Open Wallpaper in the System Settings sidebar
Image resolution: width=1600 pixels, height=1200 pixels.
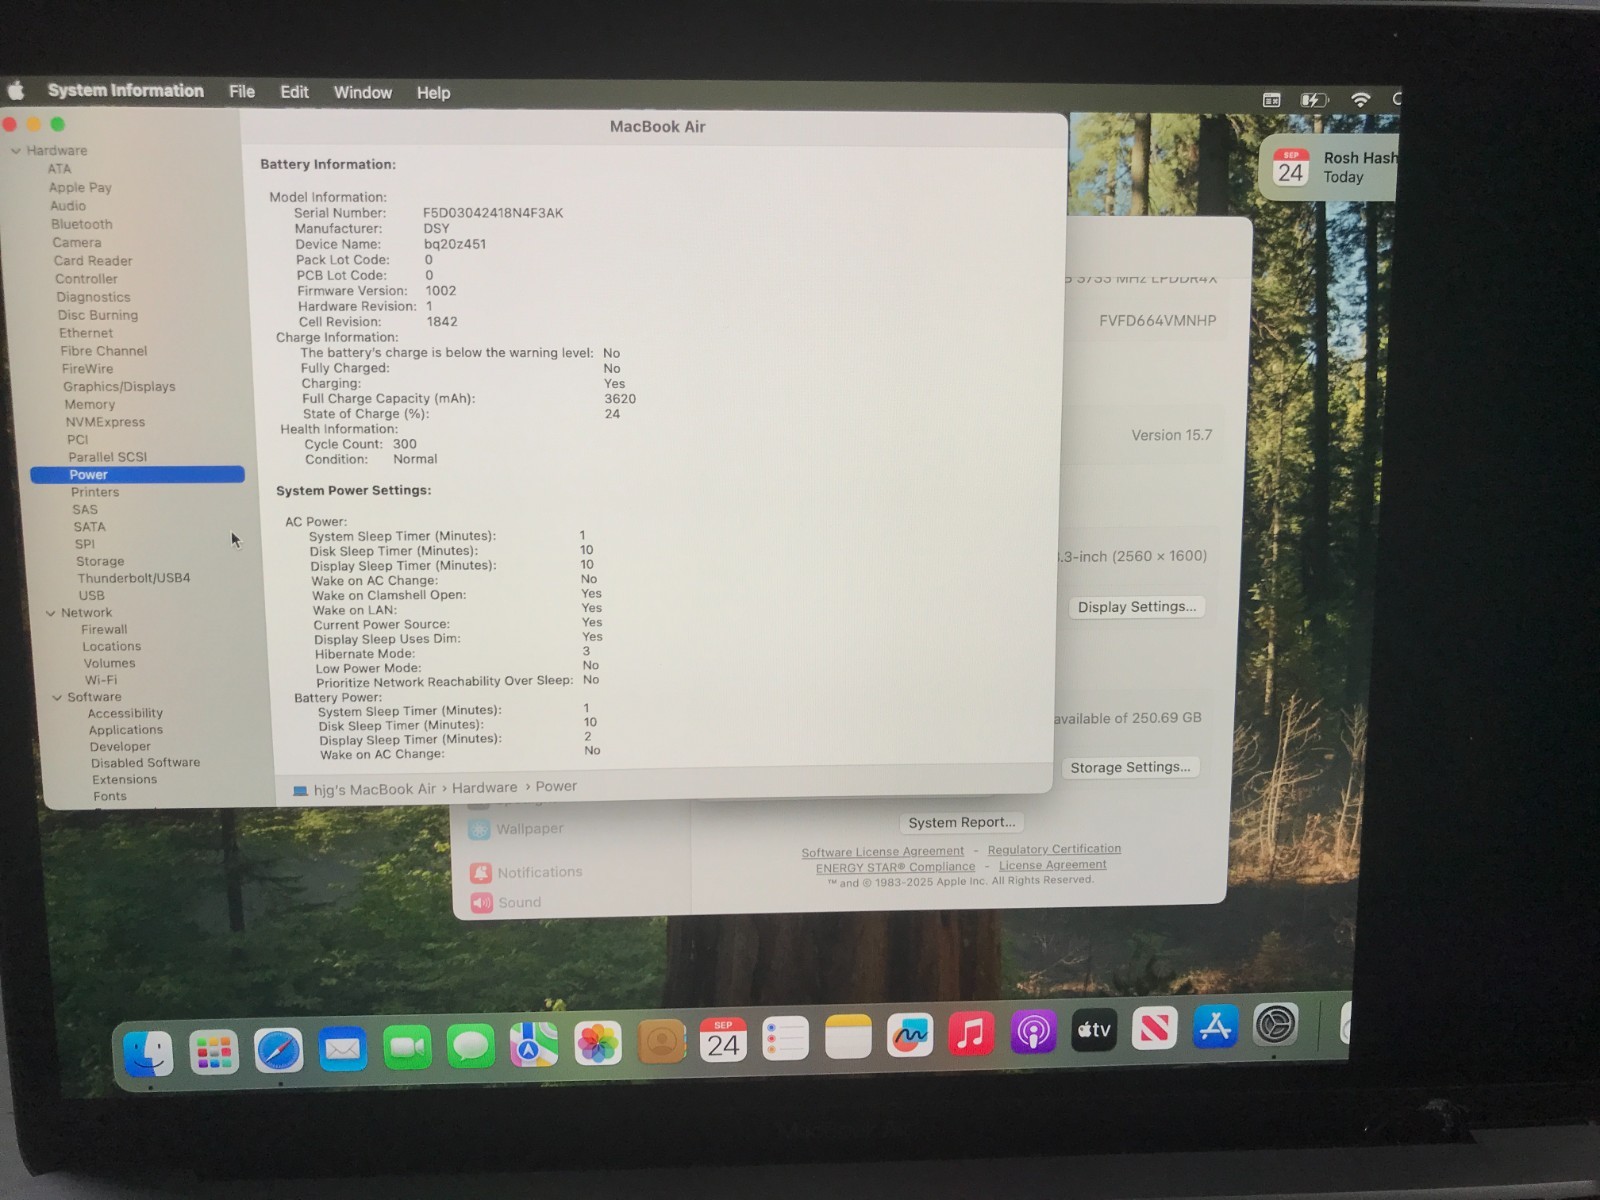coord(530,829)
